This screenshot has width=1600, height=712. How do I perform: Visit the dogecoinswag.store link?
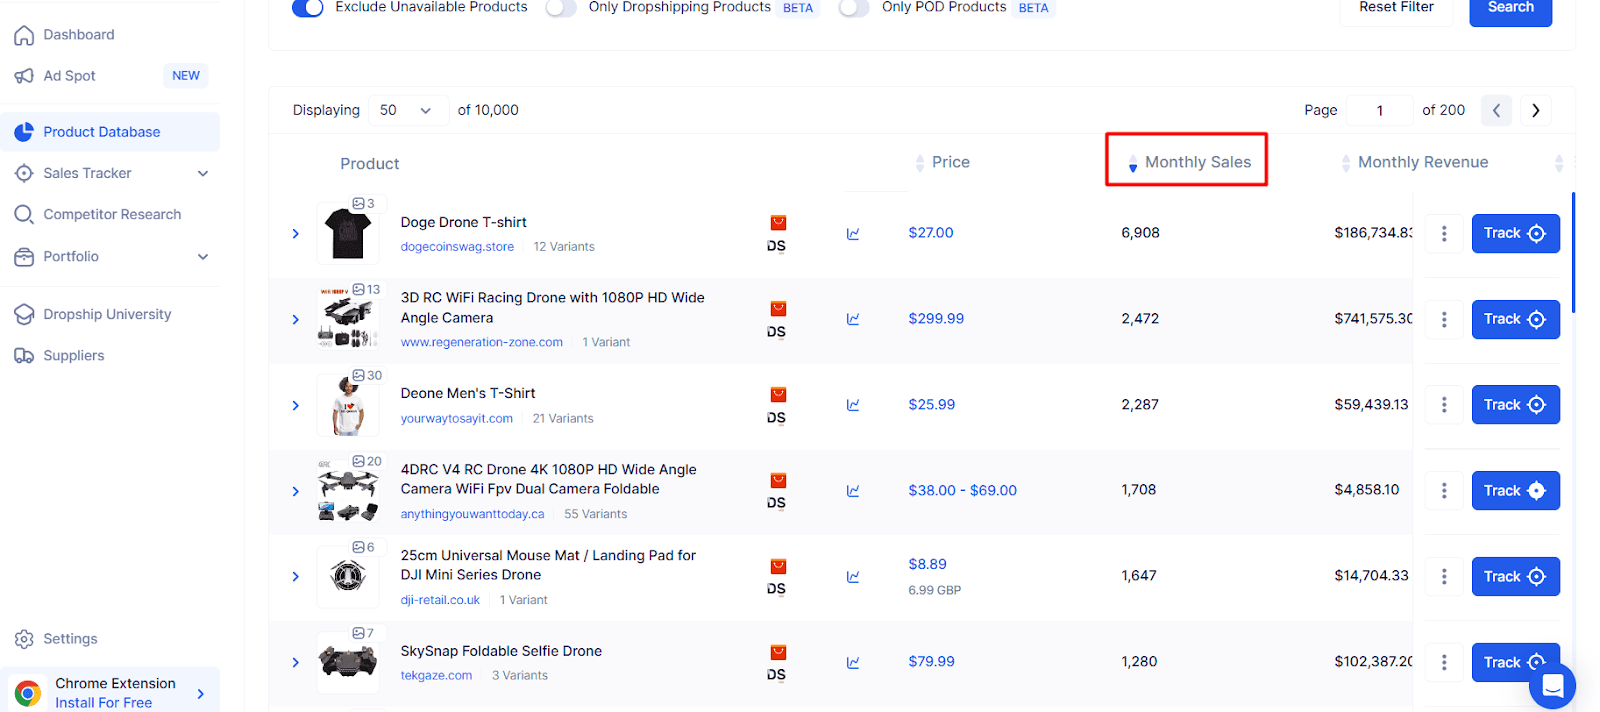pyautogui.click(x=457, y=247)
